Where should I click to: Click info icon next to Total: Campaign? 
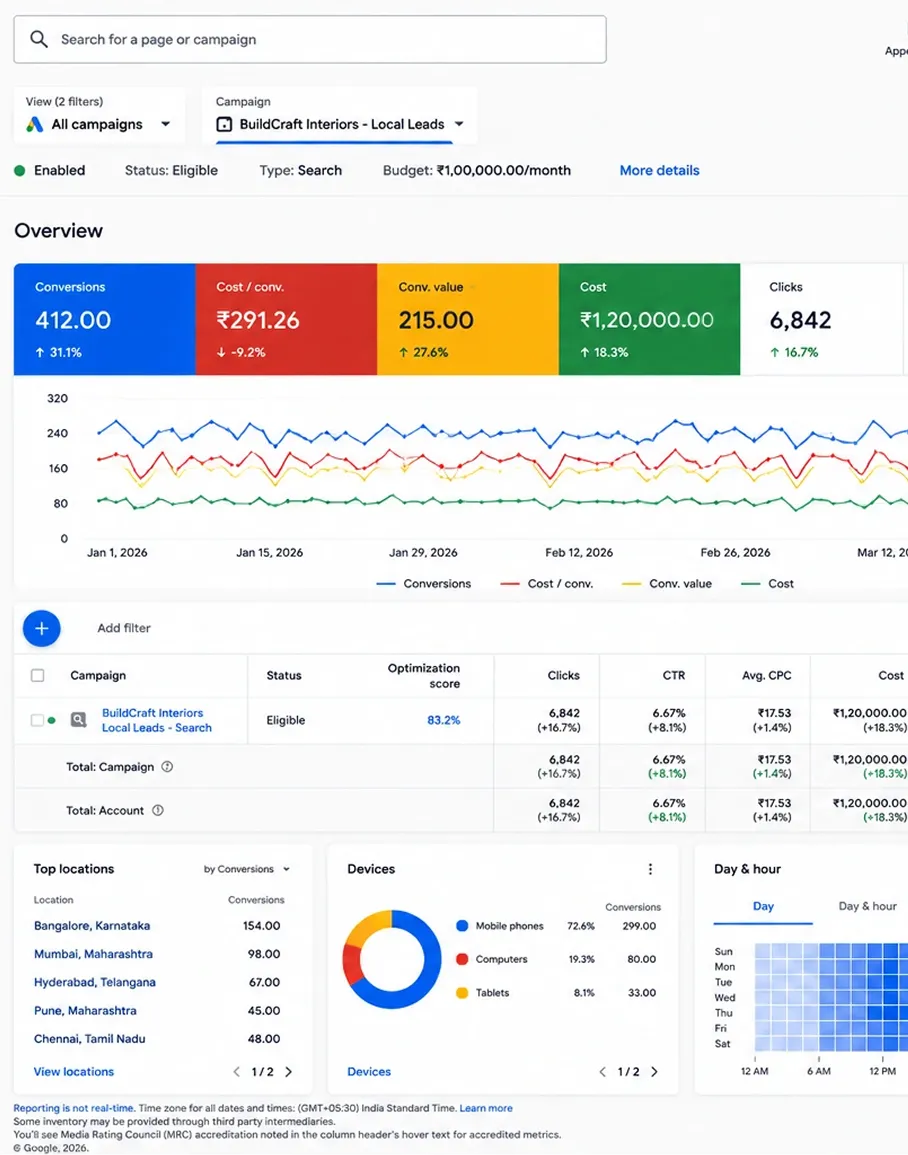click(167, 767)
